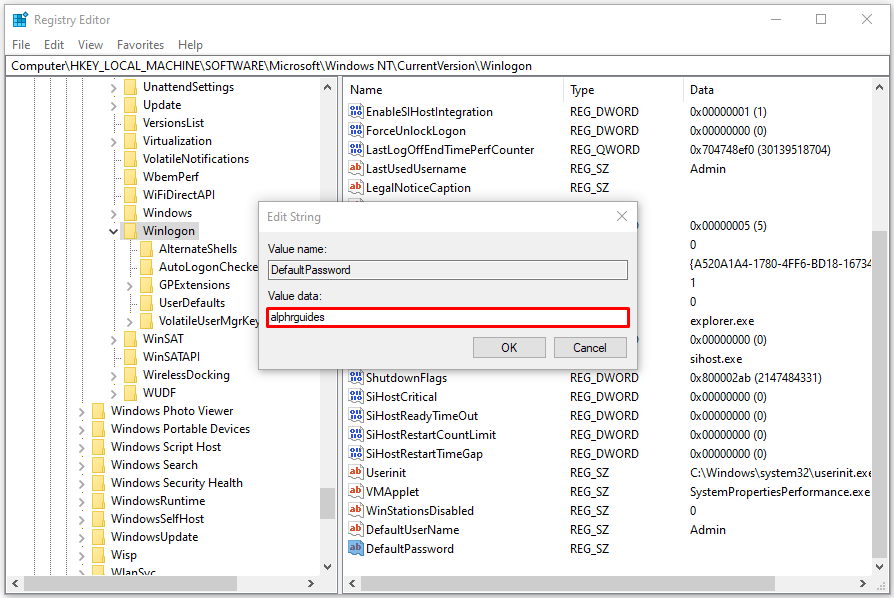Open the Edit menu
This screenshot has width=894, height=598.
54,44
